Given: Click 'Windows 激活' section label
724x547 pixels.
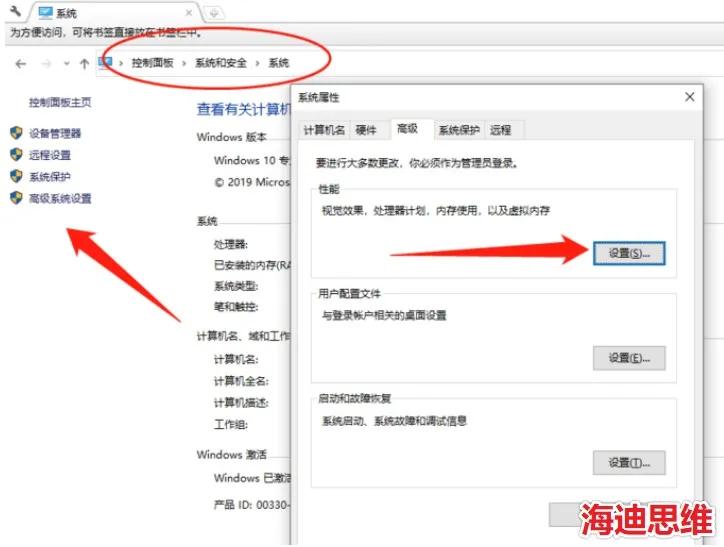Looking at the screenshot, I should 231,455.
